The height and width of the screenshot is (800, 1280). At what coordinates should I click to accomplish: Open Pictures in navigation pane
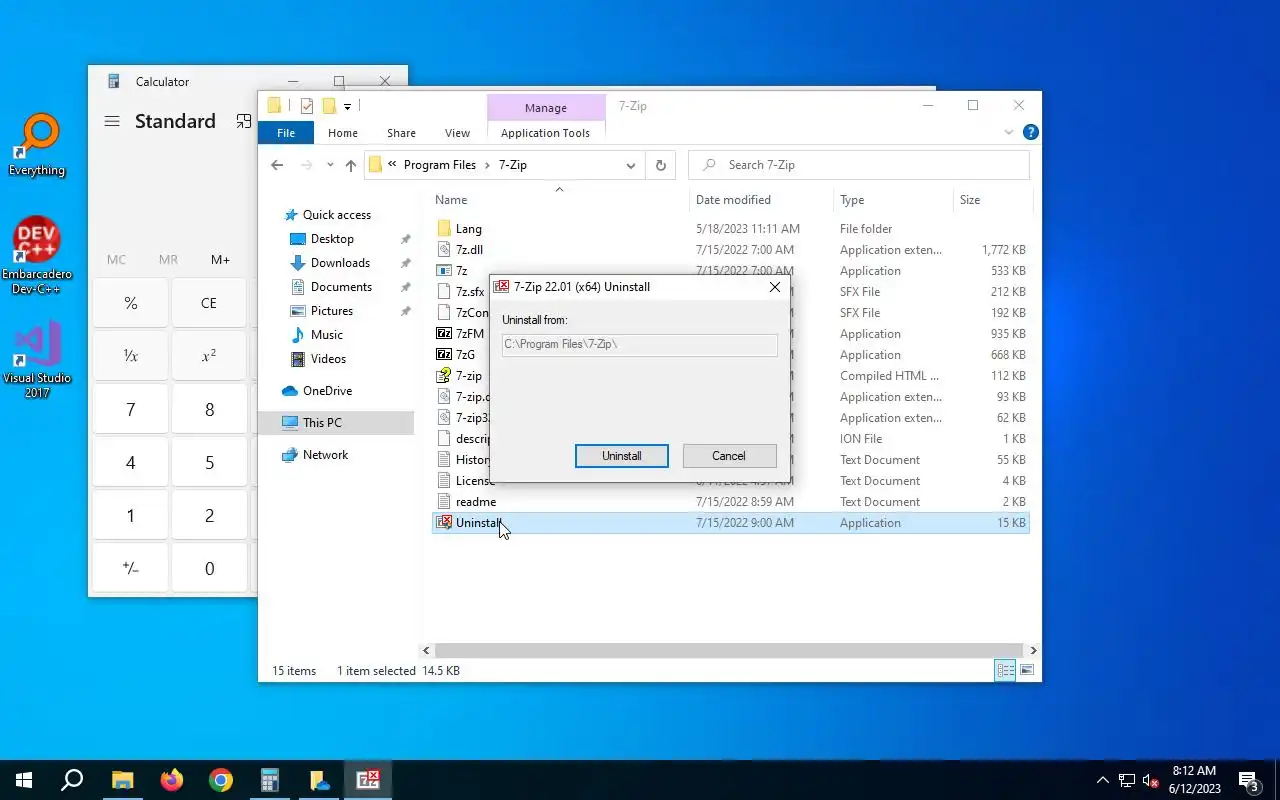(331, 311)
